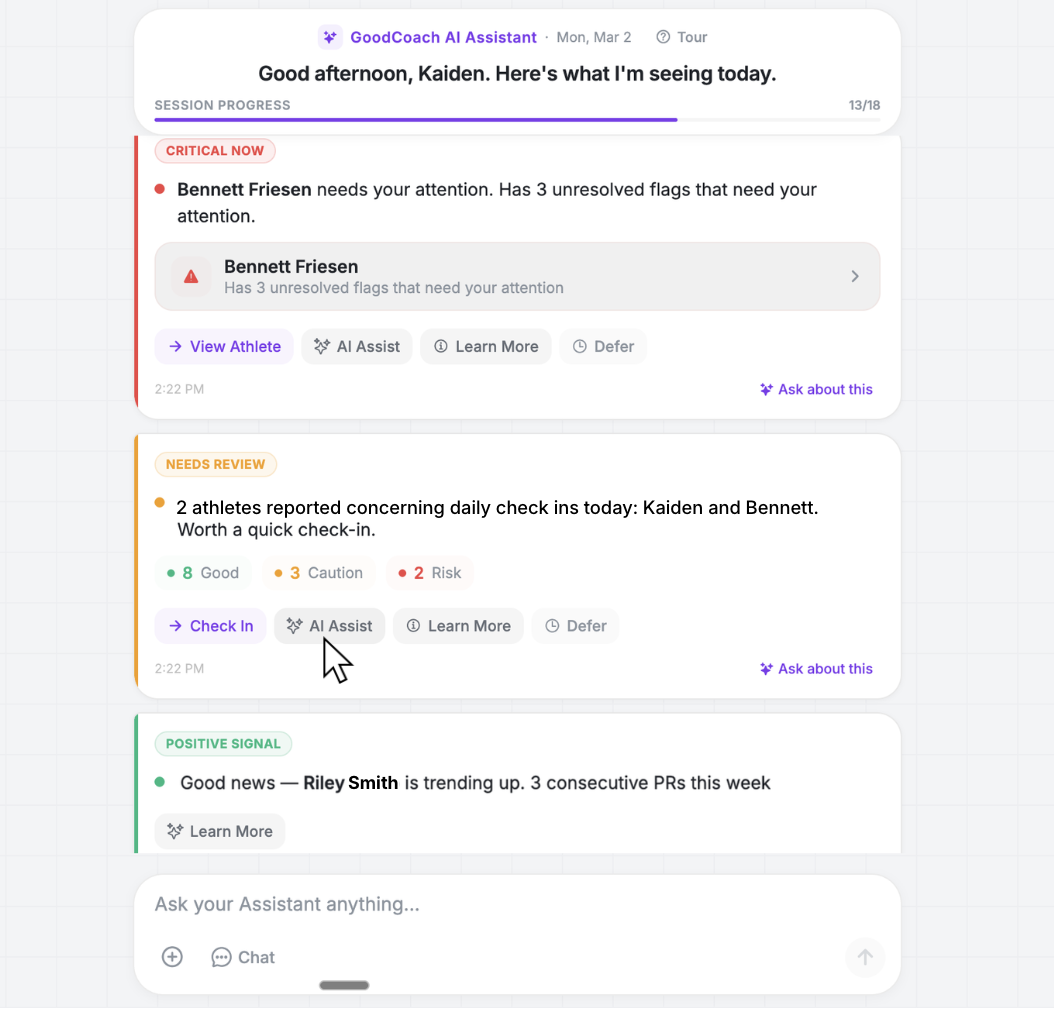
Task: Select the Chat bubble icon
Action: [x=220, y=957]
